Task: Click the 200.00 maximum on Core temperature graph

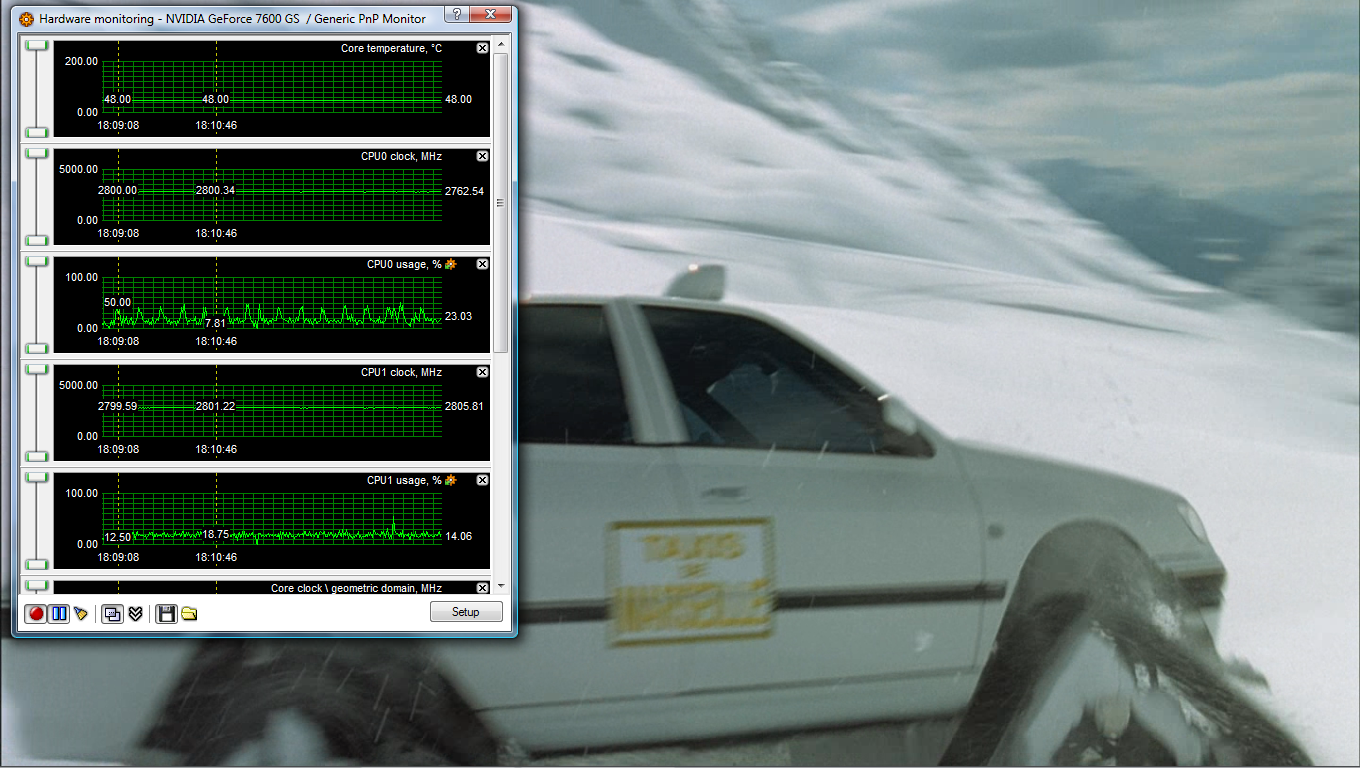Action: 81,61
